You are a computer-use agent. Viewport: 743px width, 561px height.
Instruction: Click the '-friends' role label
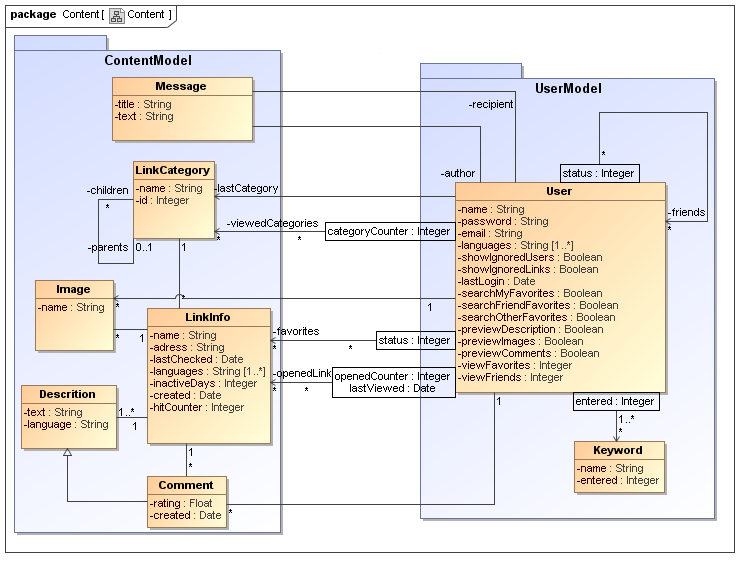click(687, 212)
